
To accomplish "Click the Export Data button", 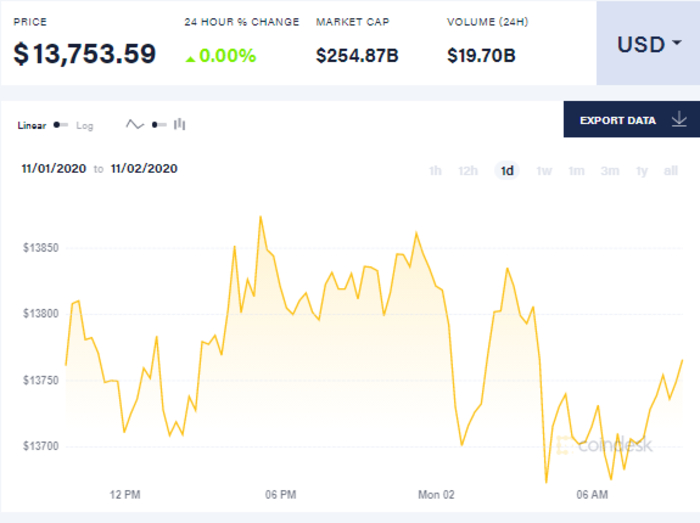I will point(618,120).
